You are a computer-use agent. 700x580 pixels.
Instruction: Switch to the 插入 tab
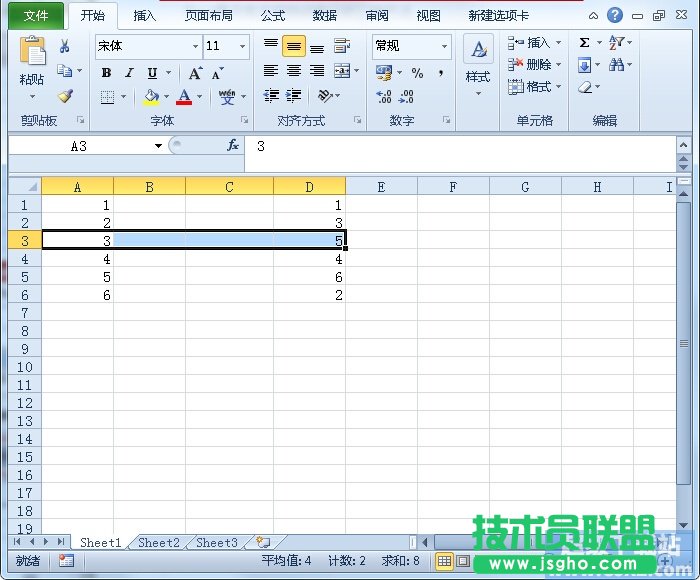pos(144,16)
